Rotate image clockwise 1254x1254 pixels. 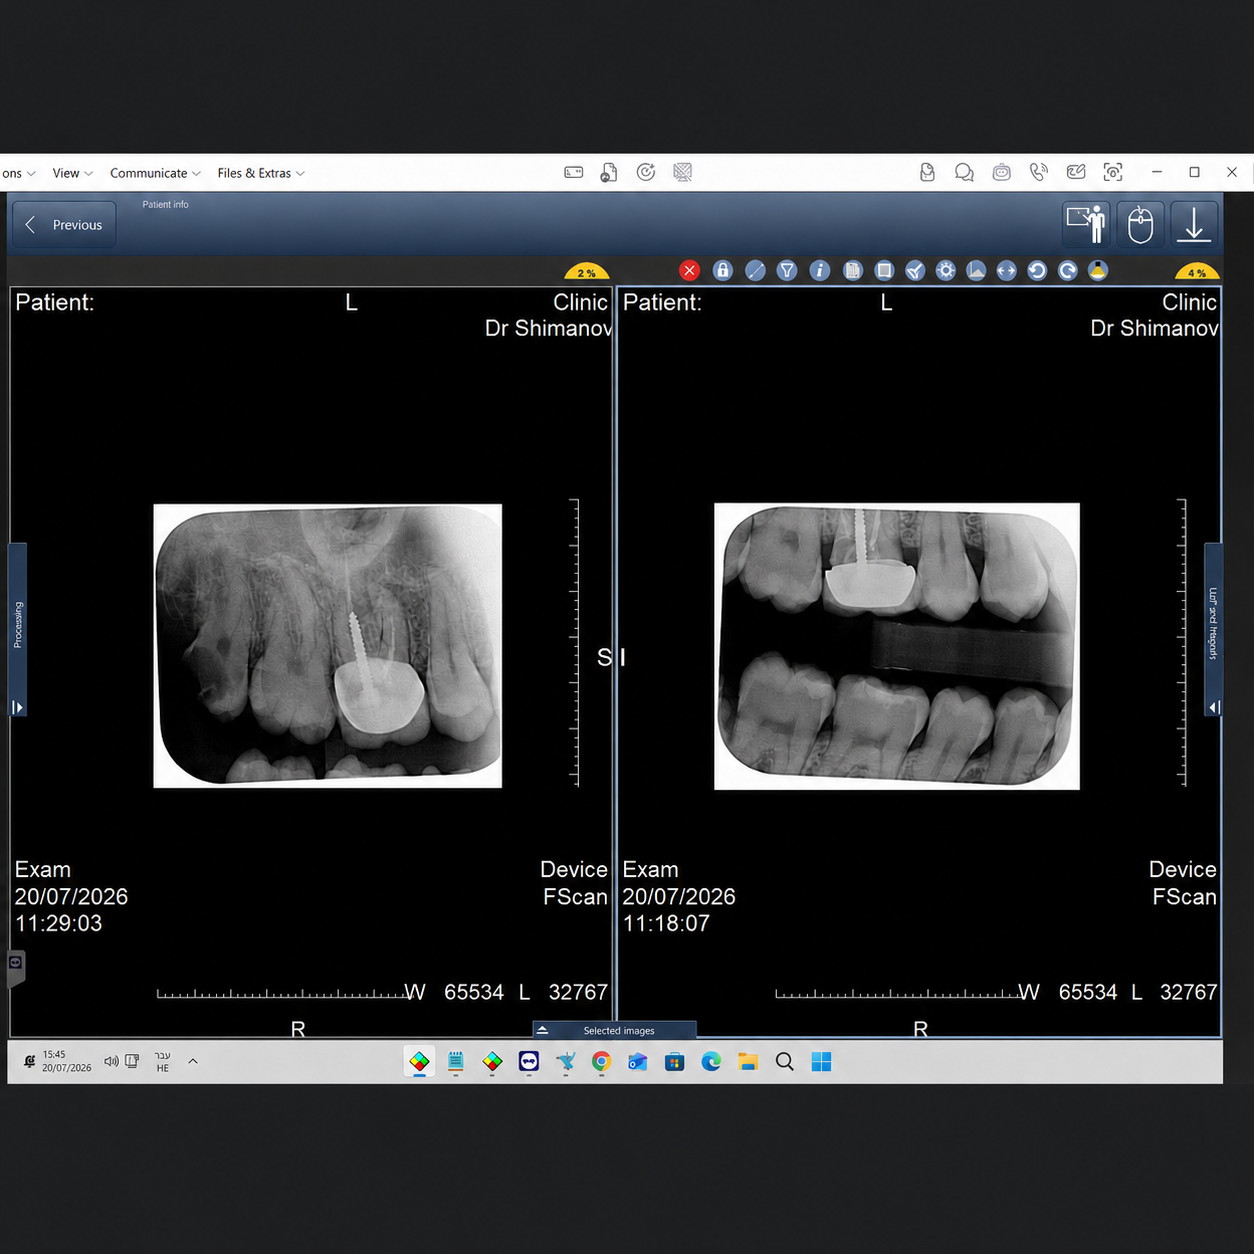1068,271
